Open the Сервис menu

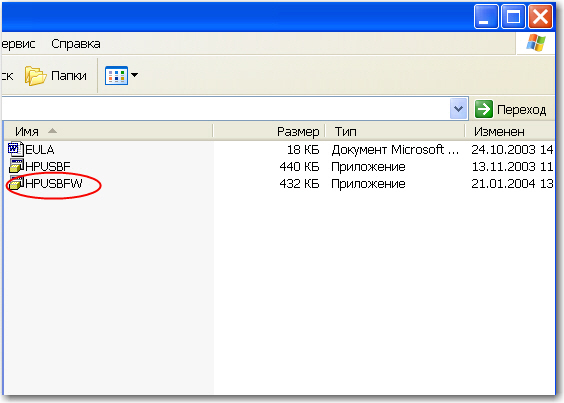tap(18, 44)
